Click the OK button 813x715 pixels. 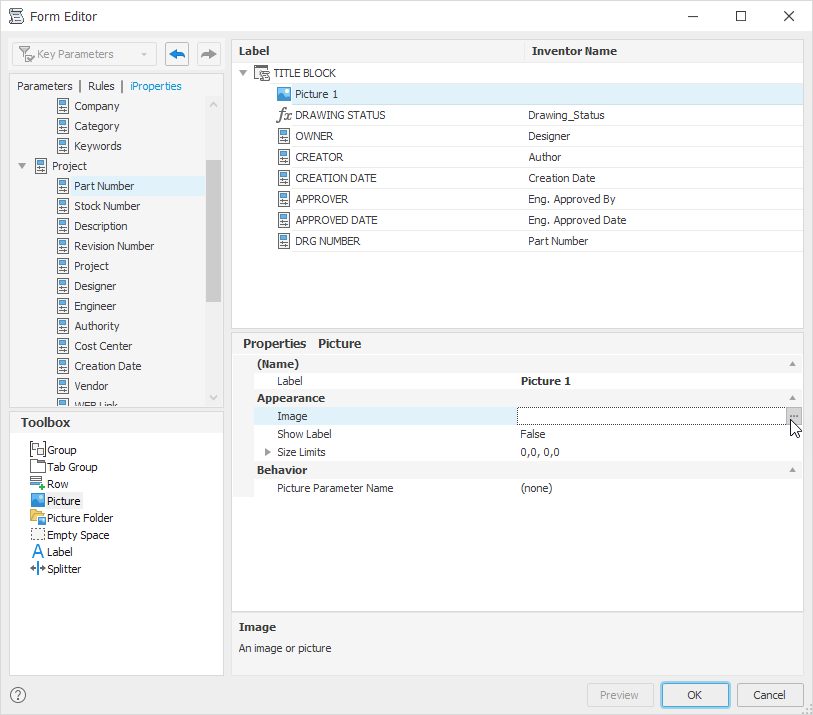(x=695, y=695)
